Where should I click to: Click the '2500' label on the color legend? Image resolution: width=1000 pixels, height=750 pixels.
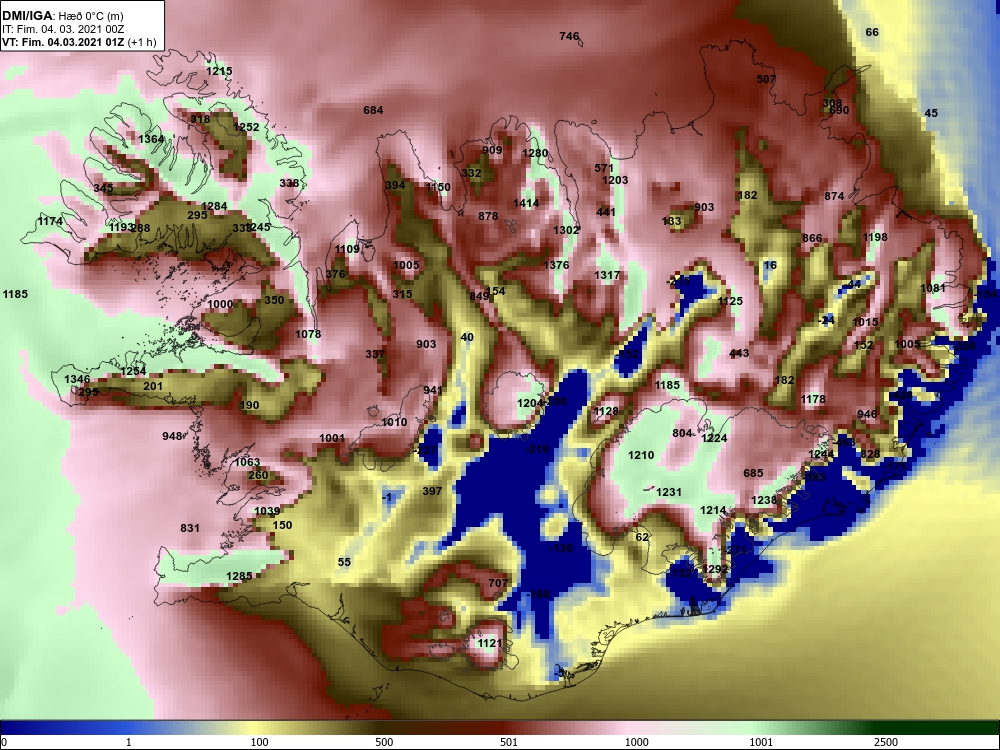885,742
